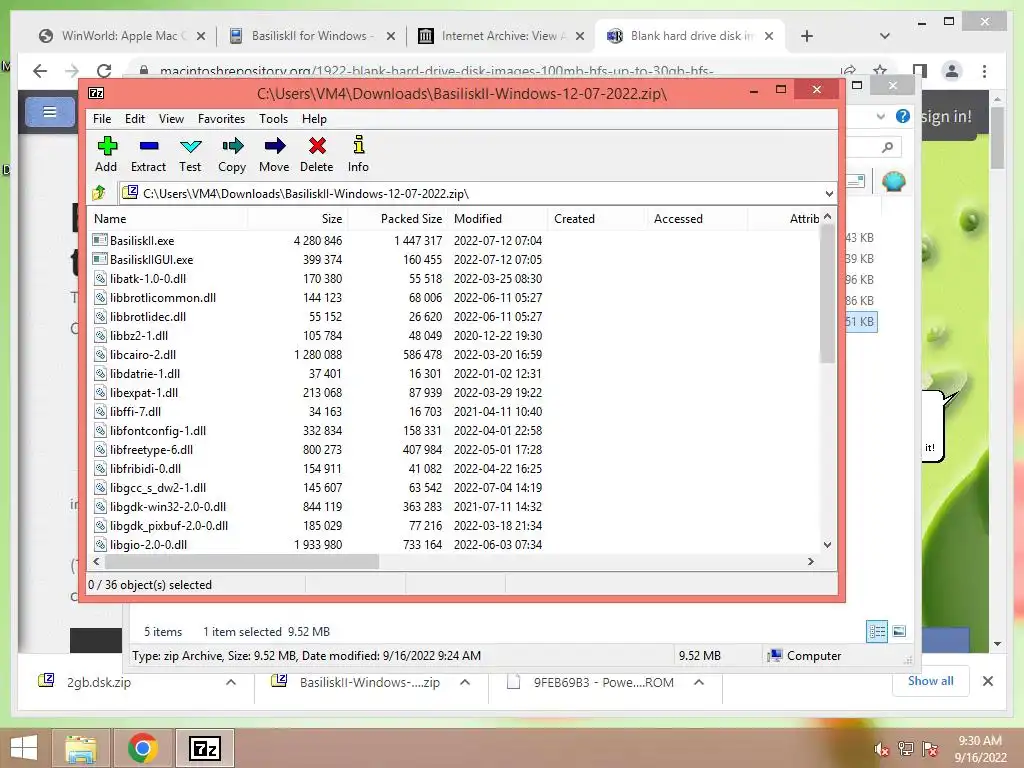Click the vertical scrollbar down arrow in 7-Zip
The width and height of the screenshot is (1024, 768).
827,545
